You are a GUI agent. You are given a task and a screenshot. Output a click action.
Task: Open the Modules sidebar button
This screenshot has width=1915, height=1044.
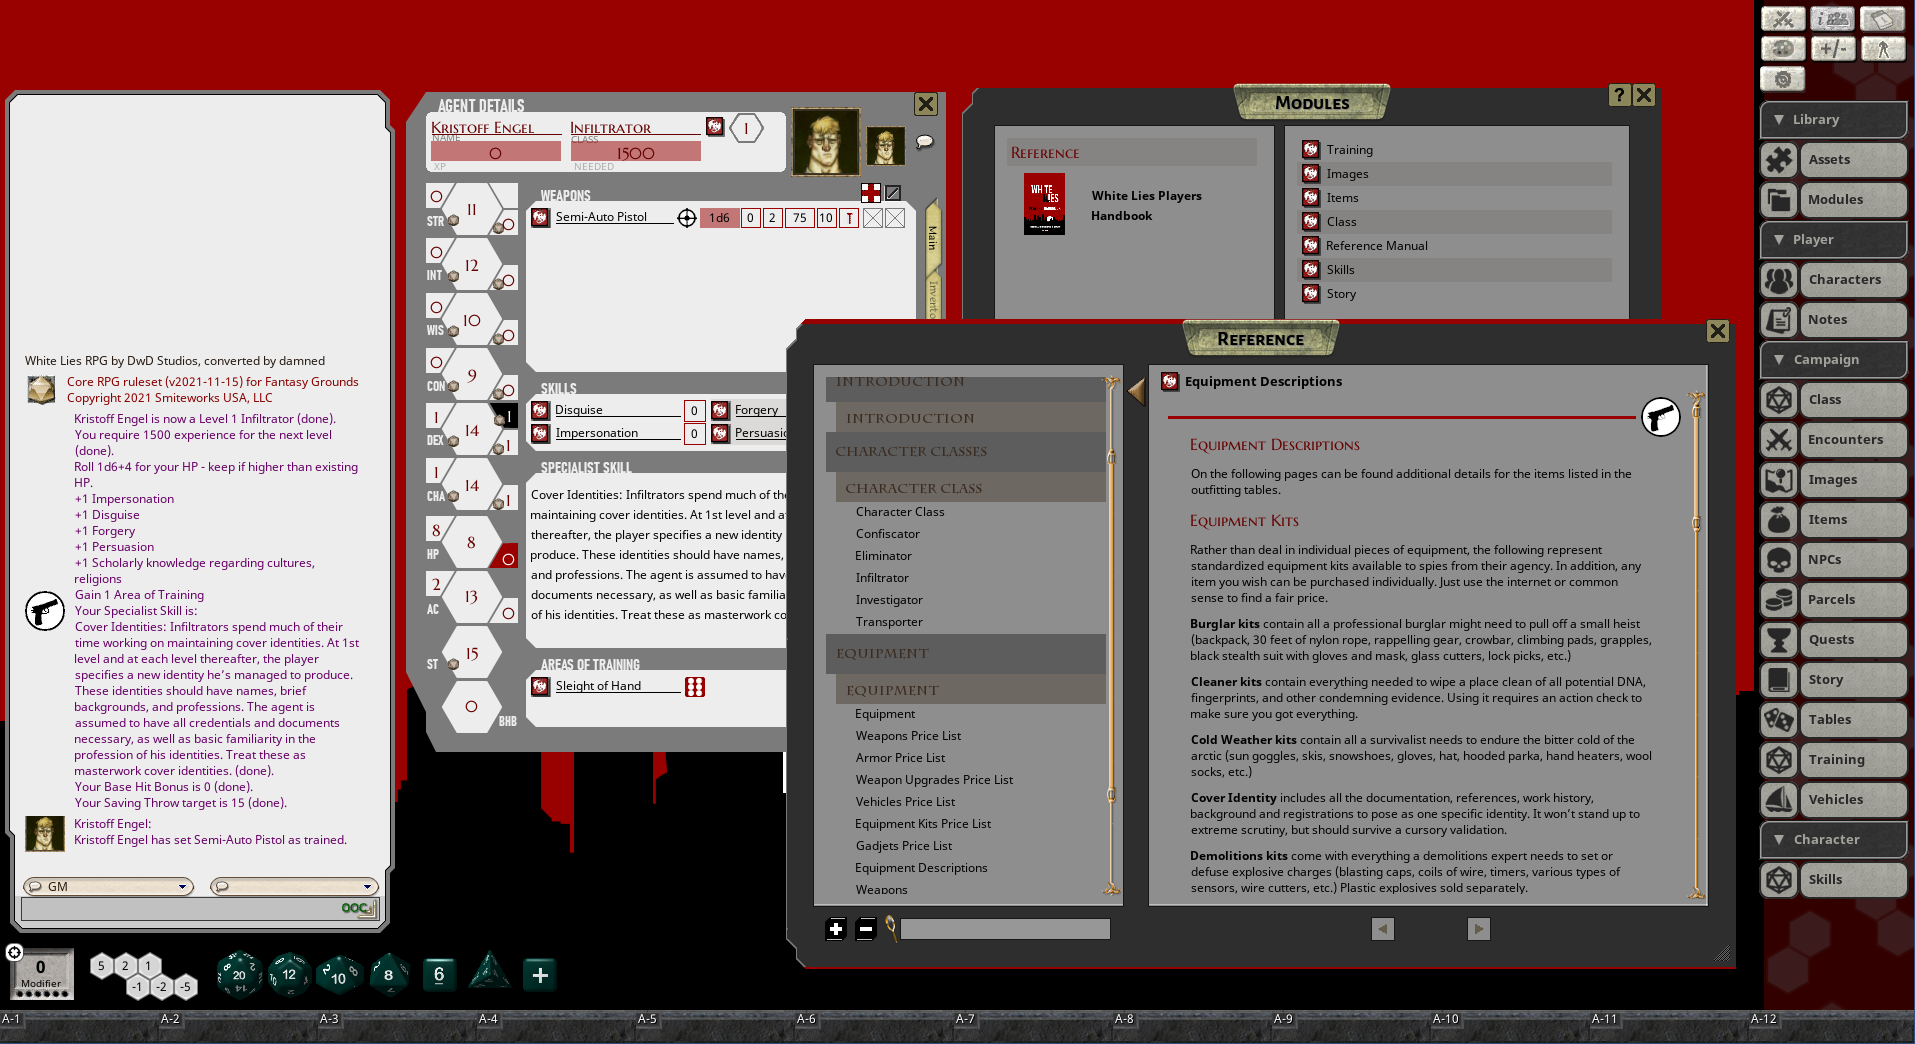coord(1833,199)
